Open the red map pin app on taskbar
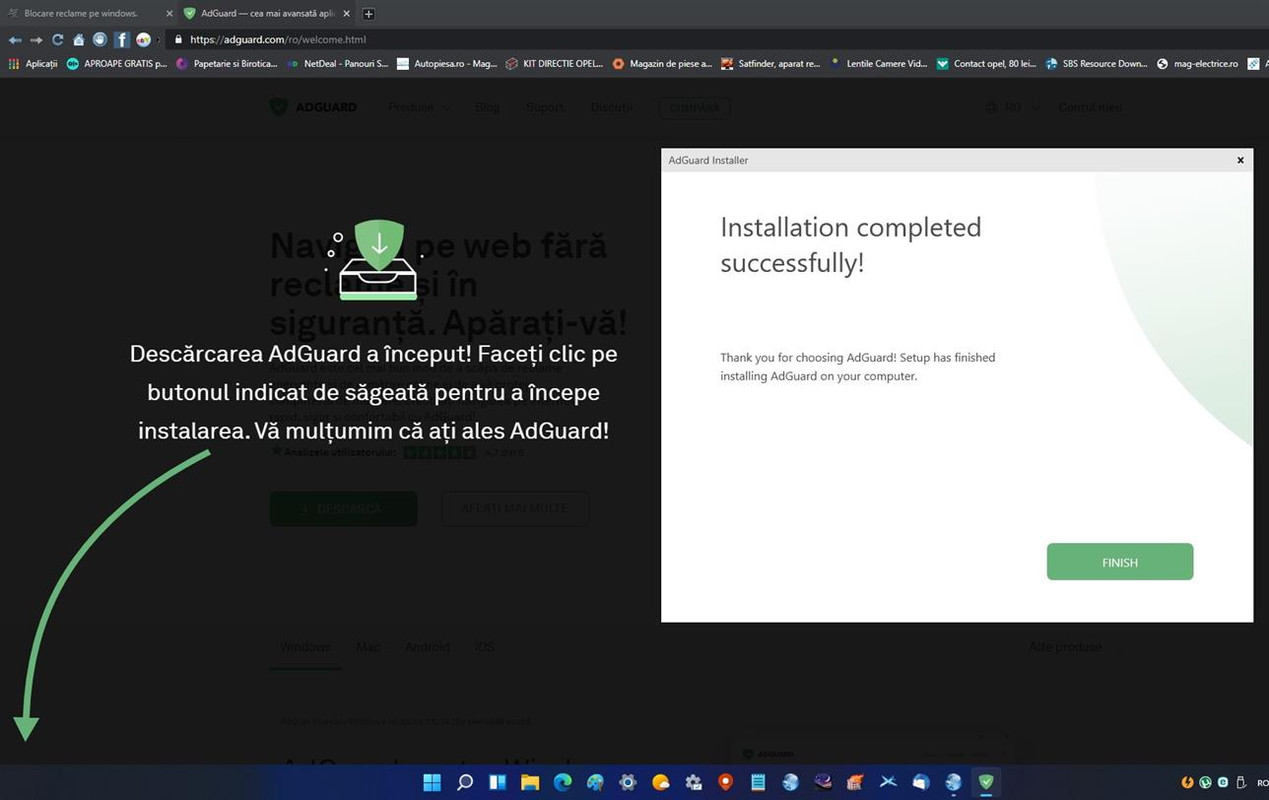Image resolution: width=1269 pixels, height=800 pixels. pos(725,782)
